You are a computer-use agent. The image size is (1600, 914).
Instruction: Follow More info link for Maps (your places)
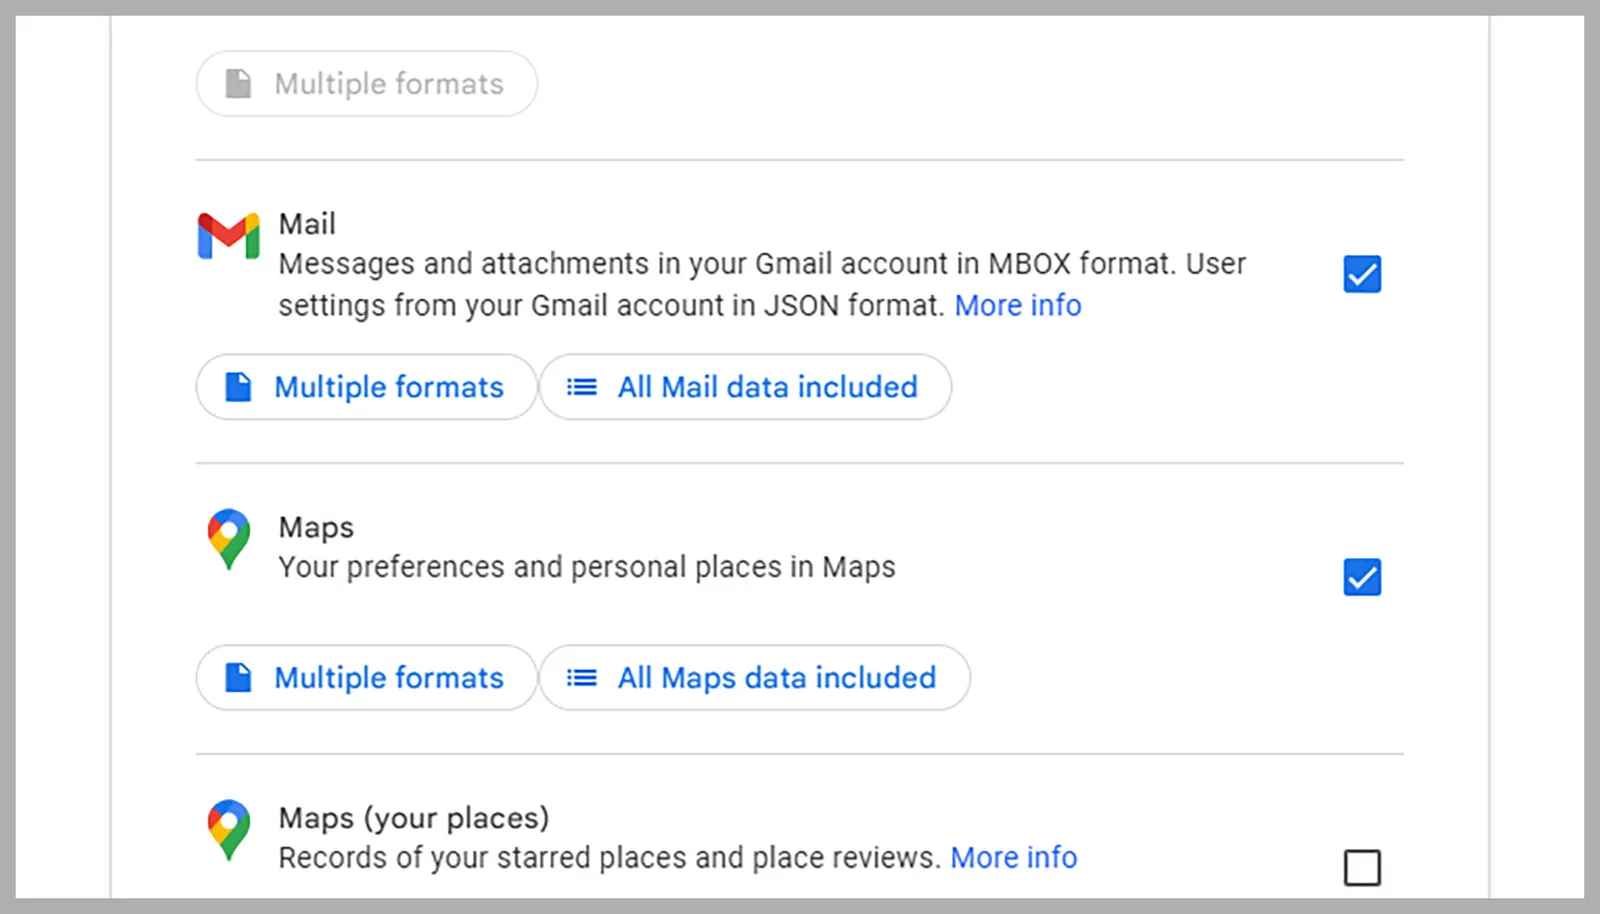click(x=1013, y=858)
